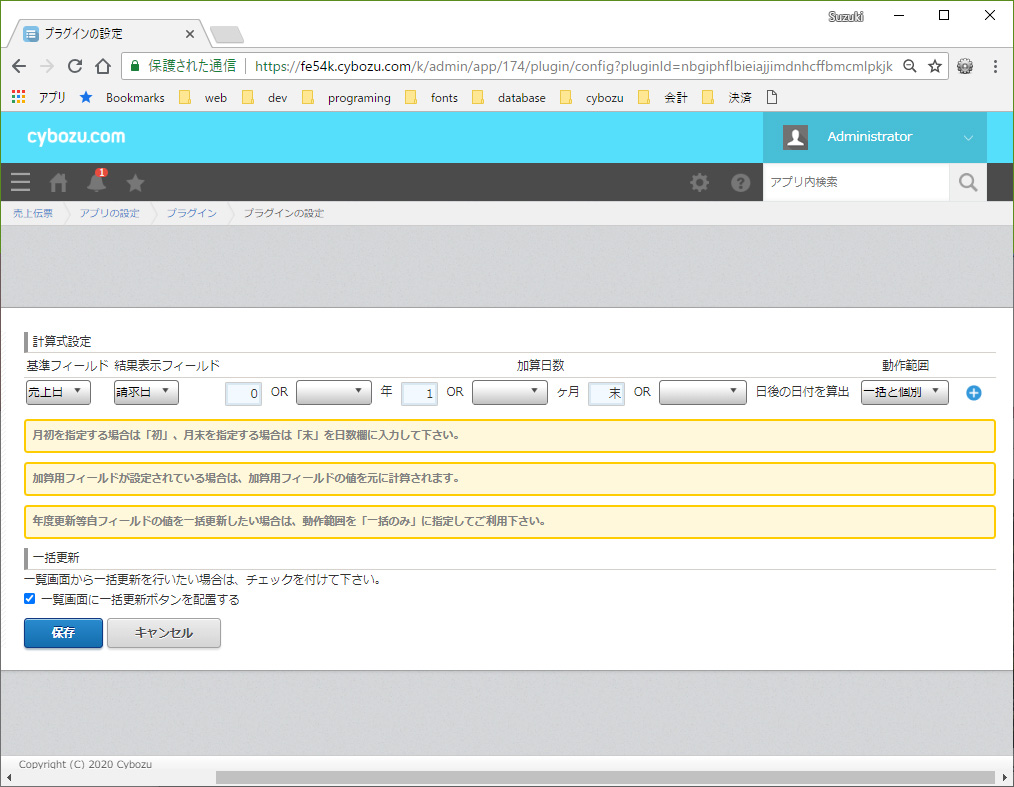Click the horizontal scrollbar thumb

coord(605,777)
